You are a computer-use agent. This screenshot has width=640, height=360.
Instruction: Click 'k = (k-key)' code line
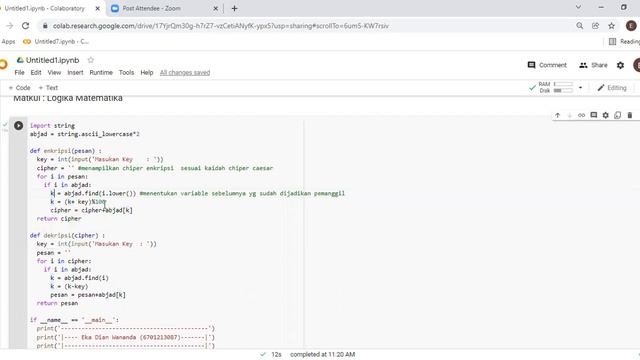click(x=69, y=287)
